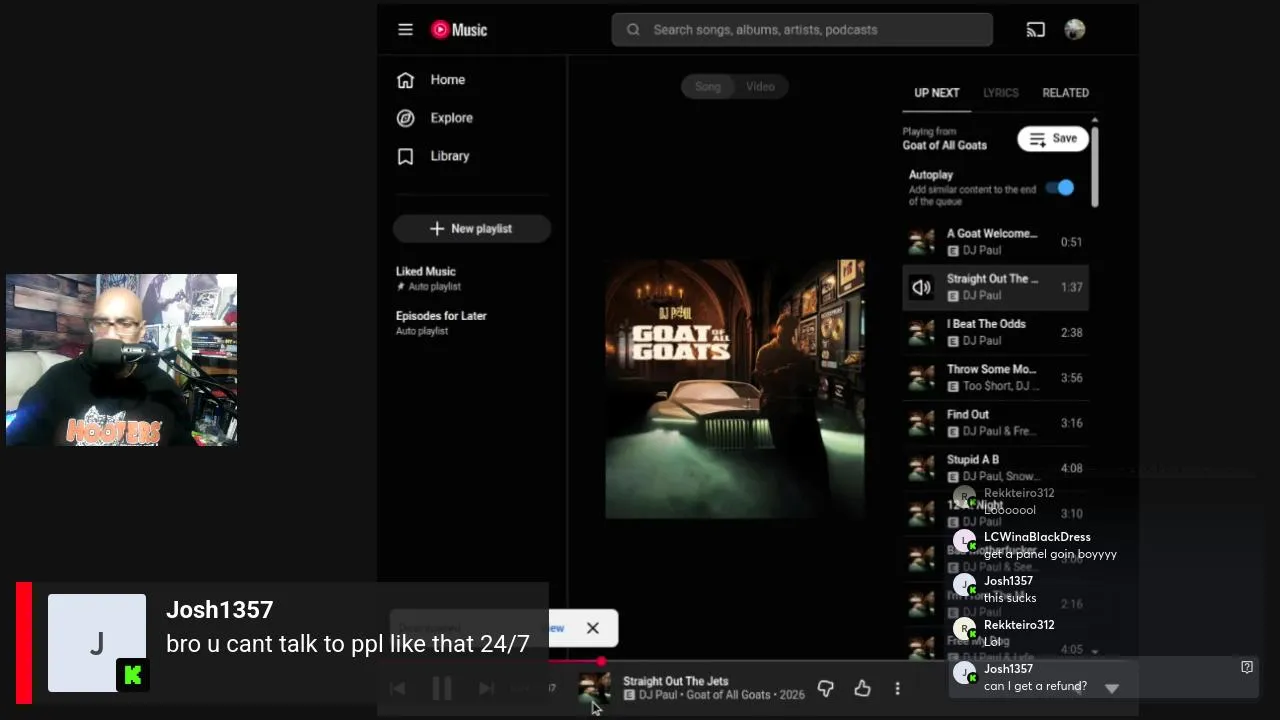The height and width of the screenshot is (720, 1280).
Task: Open the hamburger guide menu
Action: click(x=405, y=30)
